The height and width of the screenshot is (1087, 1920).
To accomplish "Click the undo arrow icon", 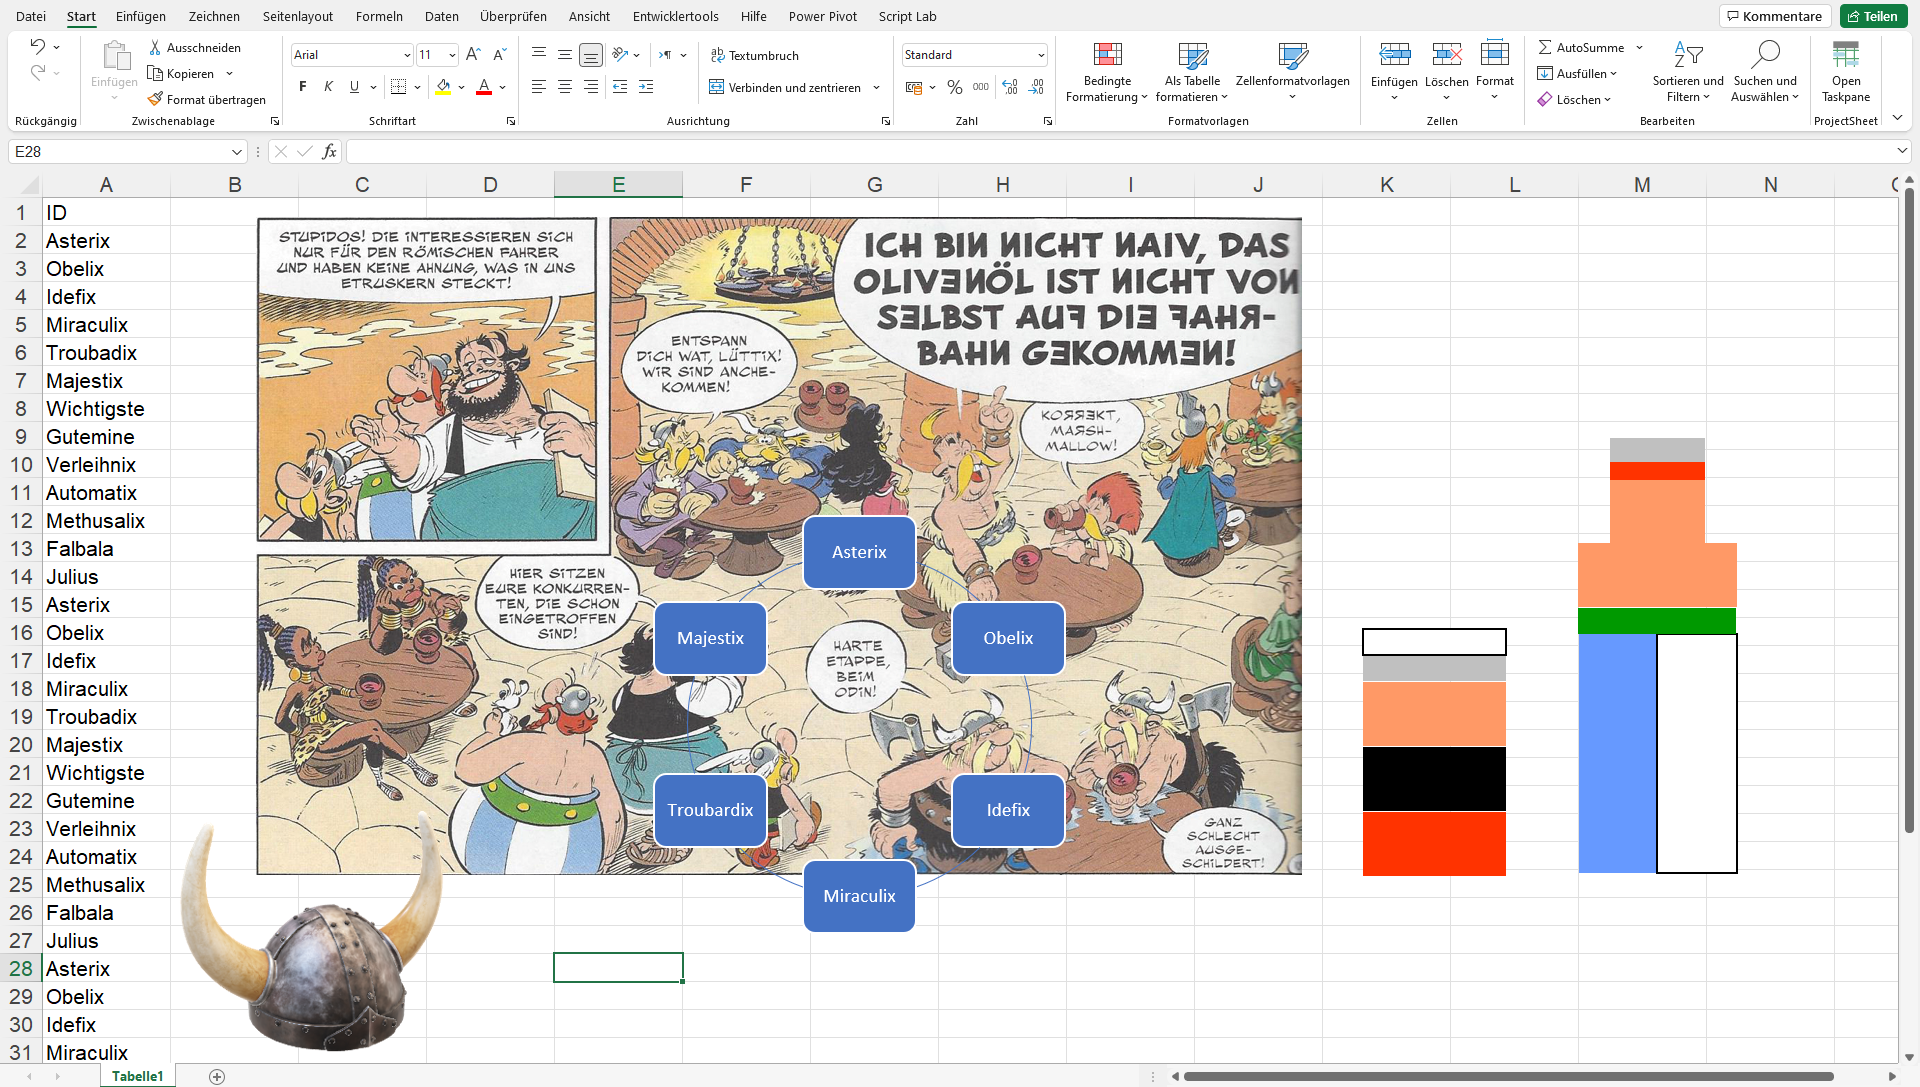I will (37, 46).
